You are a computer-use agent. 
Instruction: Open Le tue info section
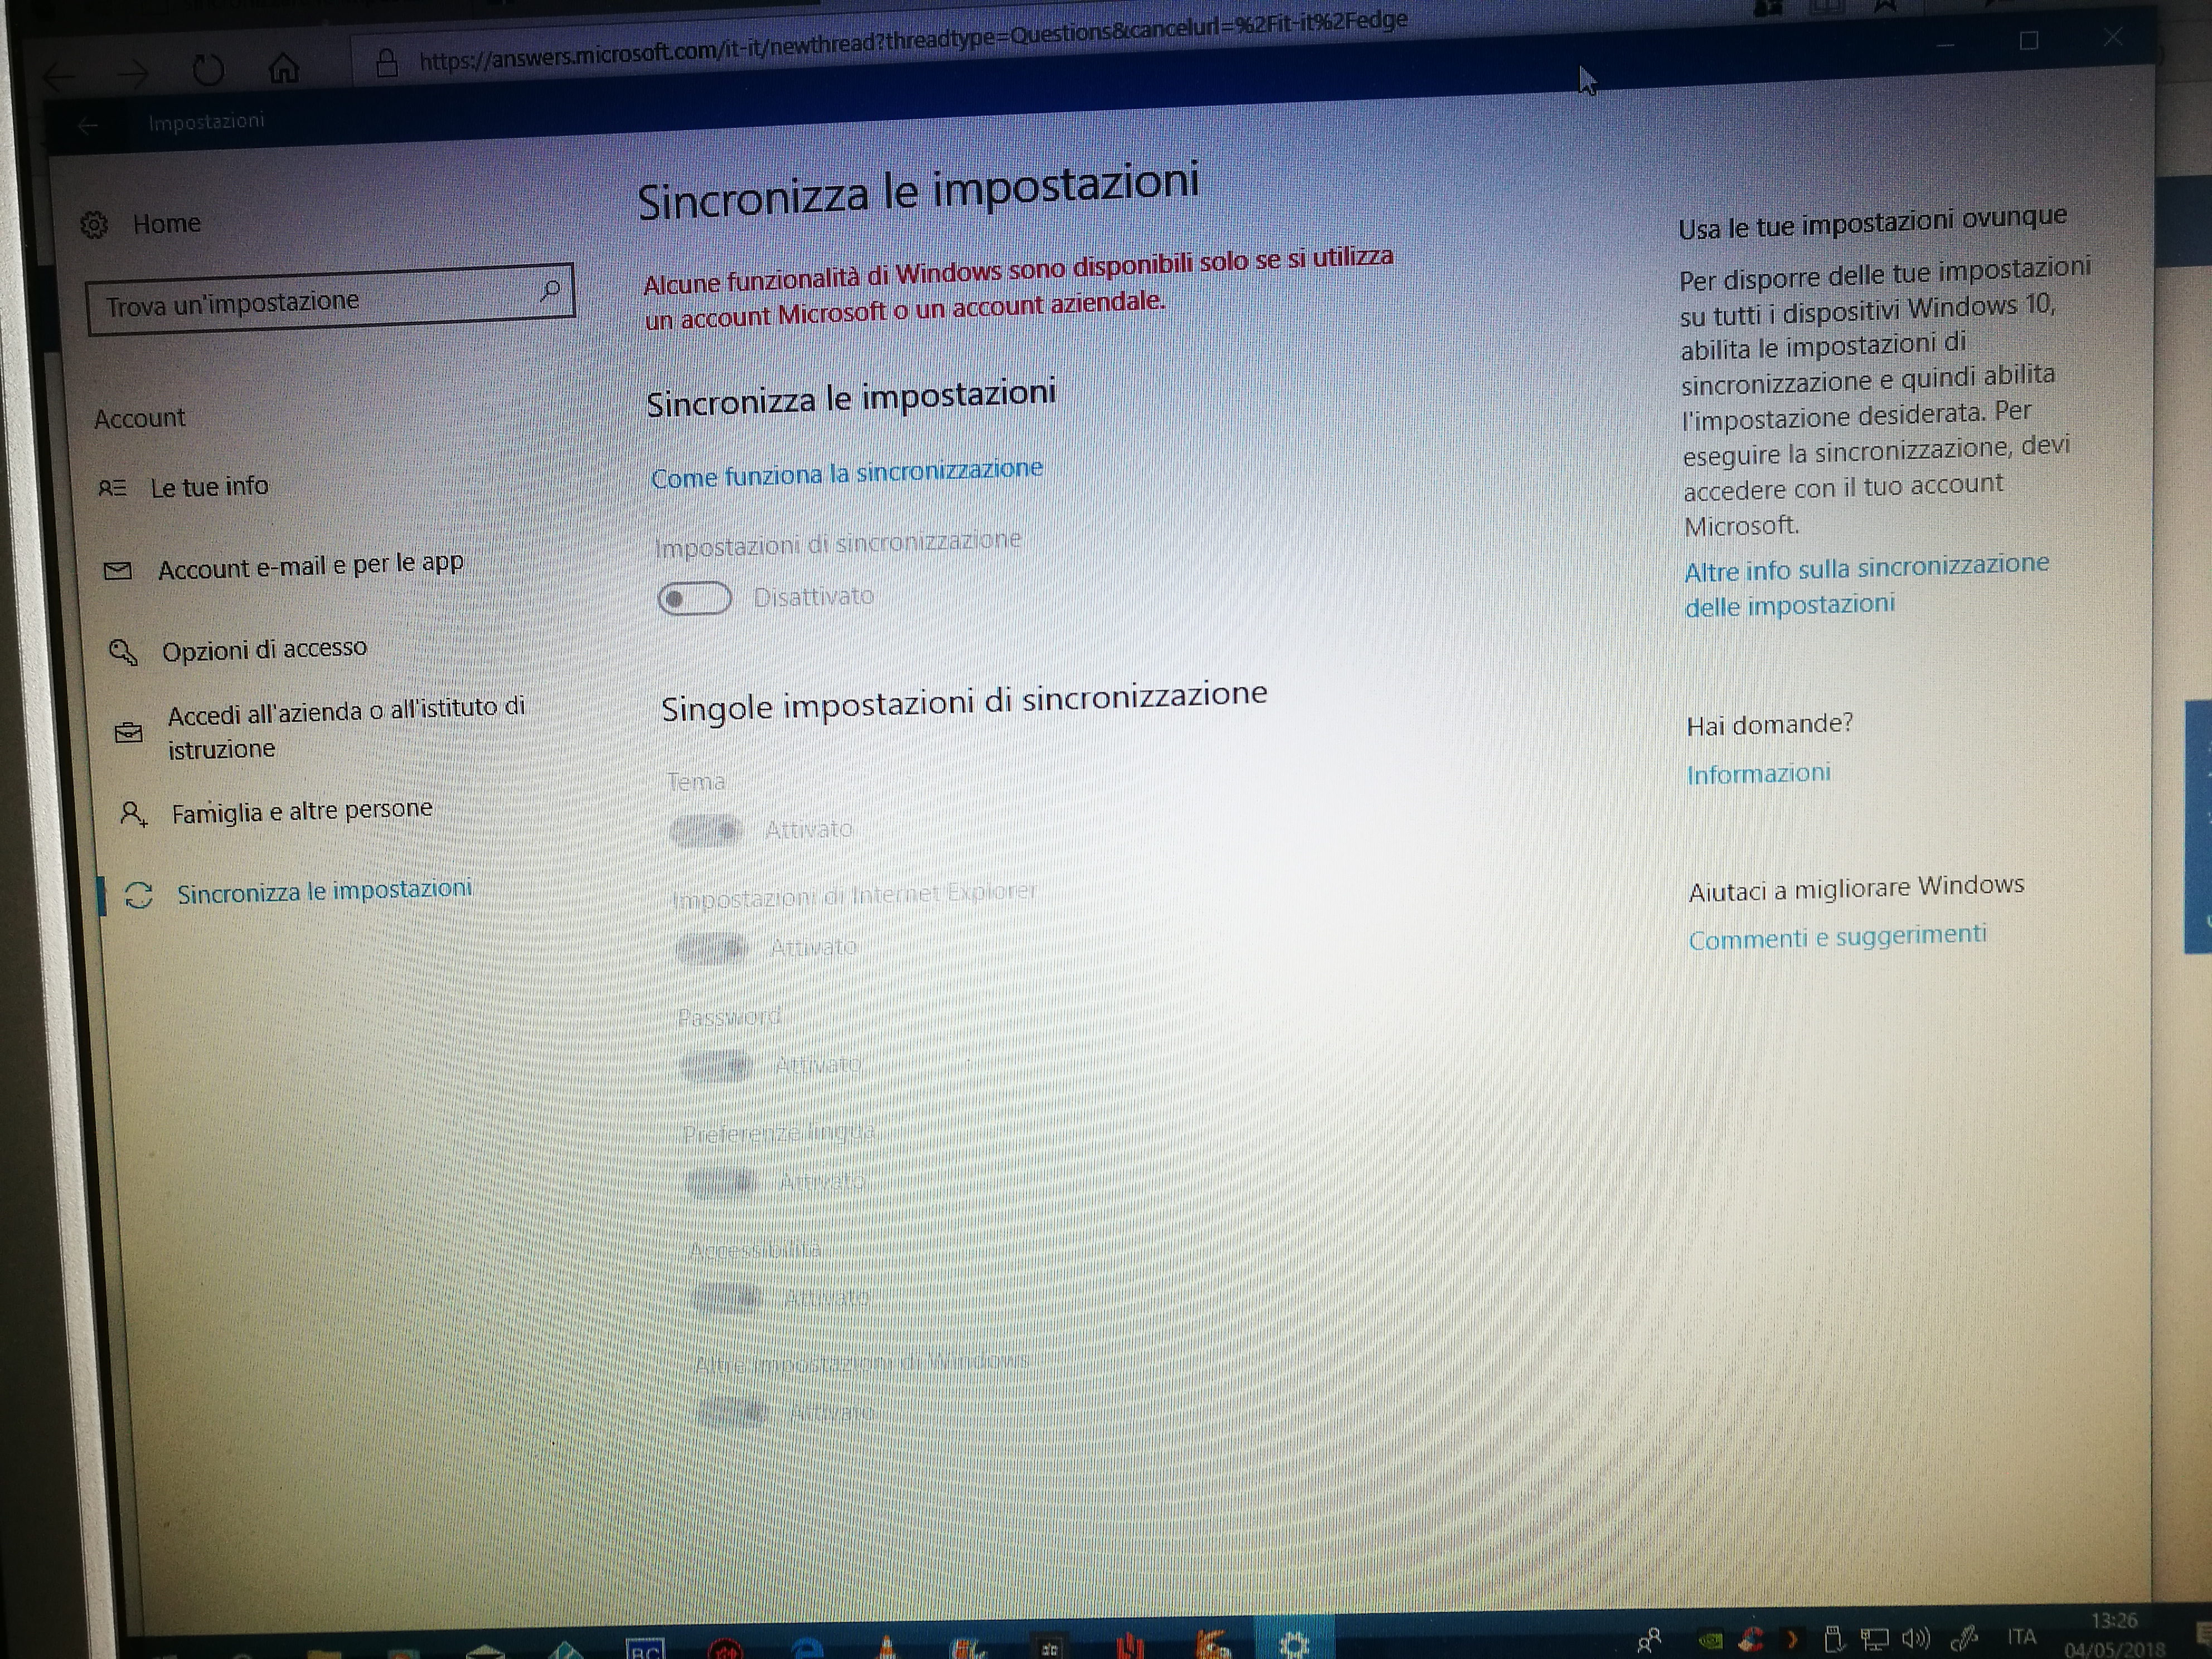point(209,487)
